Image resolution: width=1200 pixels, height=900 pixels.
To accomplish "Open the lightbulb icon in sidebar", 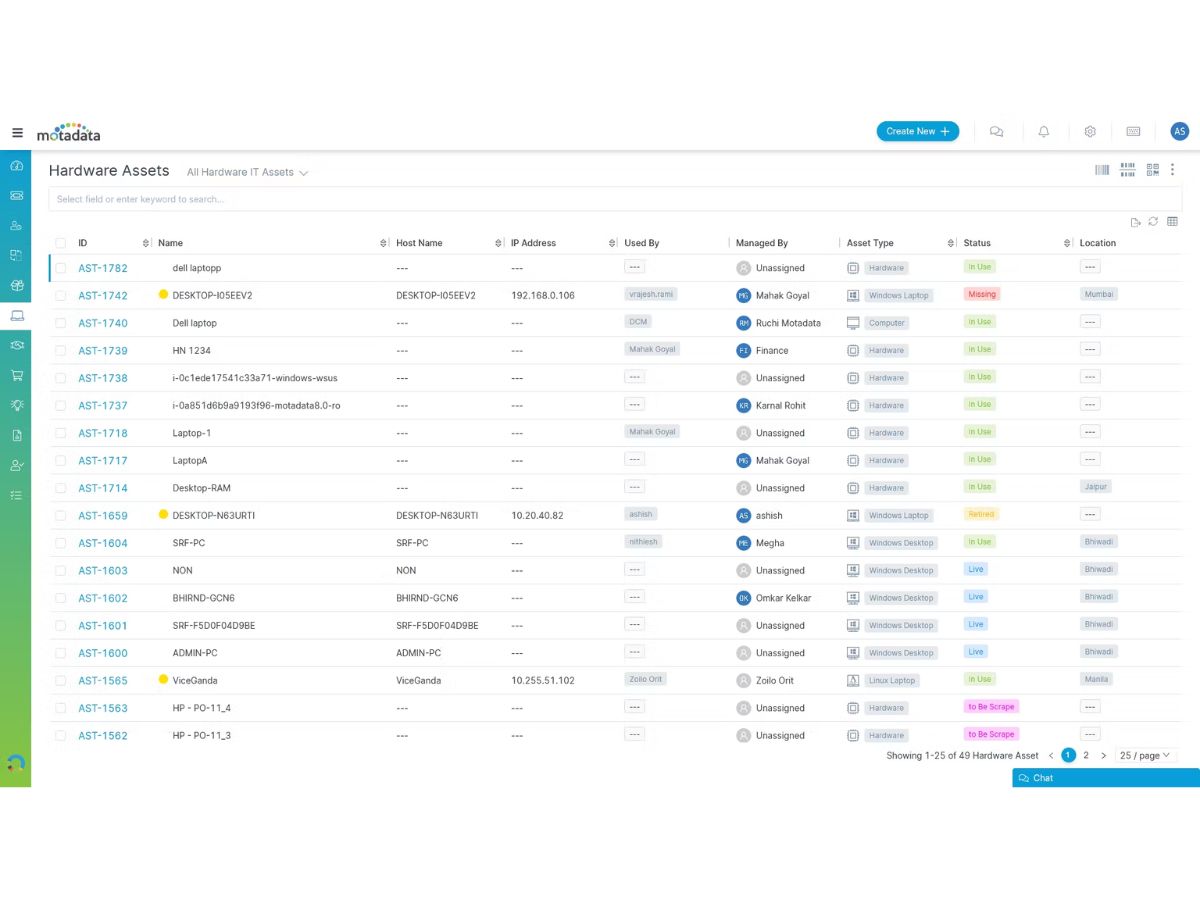I will click(x=16, y=405).
